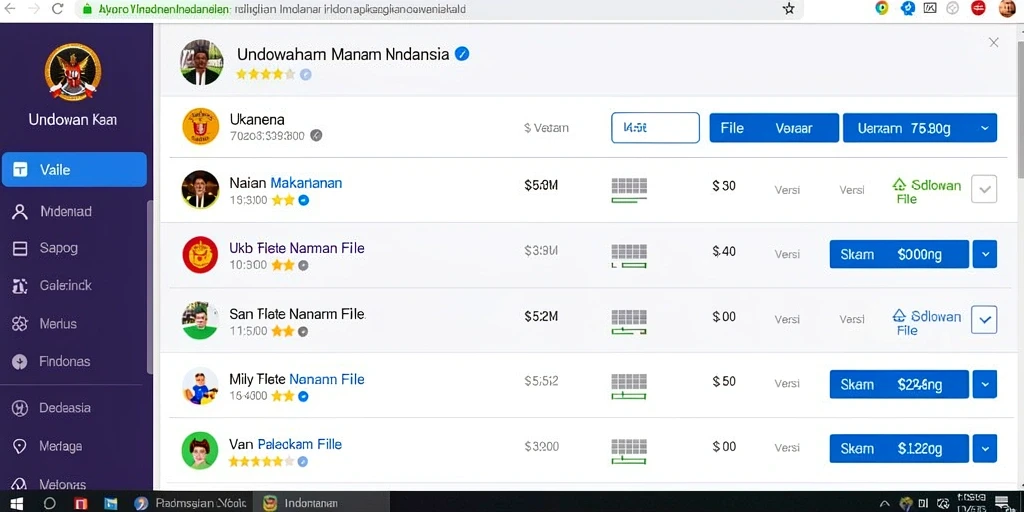Toggle checked box in San Flete Nanarm File row
Image resolution: width=1024 pixels, height=512 pixels.
[x=984, y=320]
